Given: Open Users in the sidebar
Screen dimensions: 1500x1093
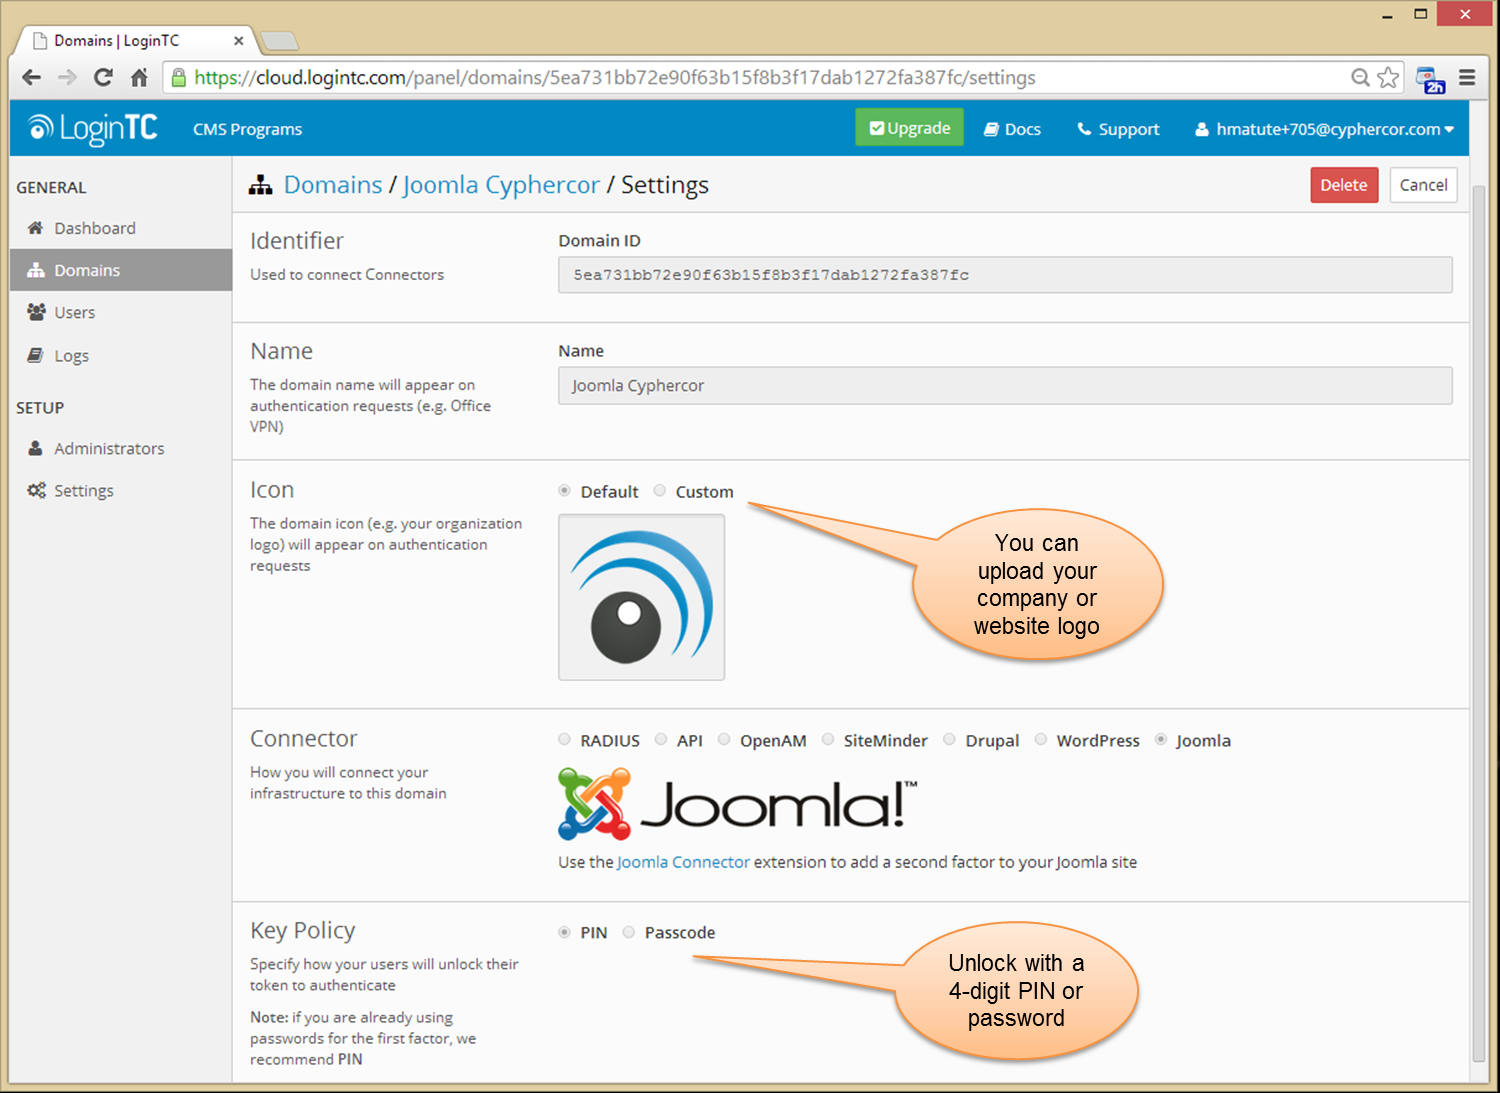Looking at the screenshot, I should 74,312.
